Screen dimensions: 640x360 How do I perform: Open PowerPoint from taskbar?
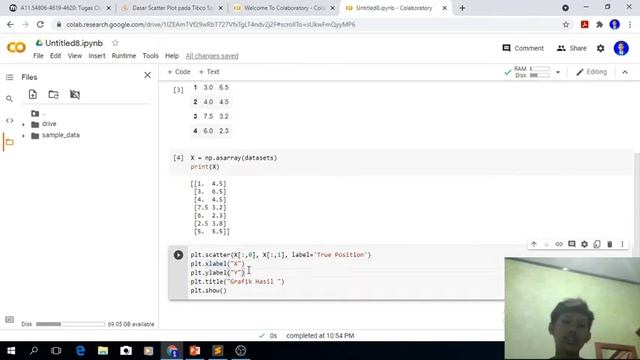point(195,351)
